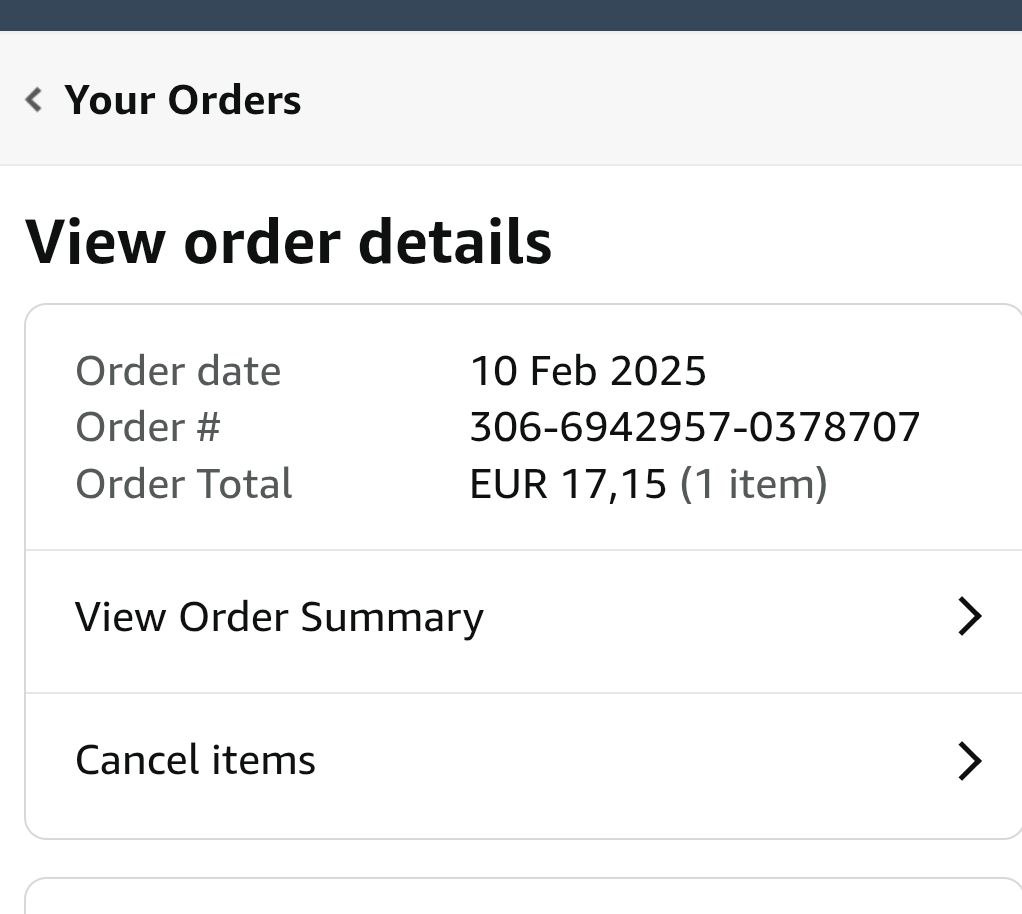Tap the back chevron beside Your Orders

coord(35,99)
